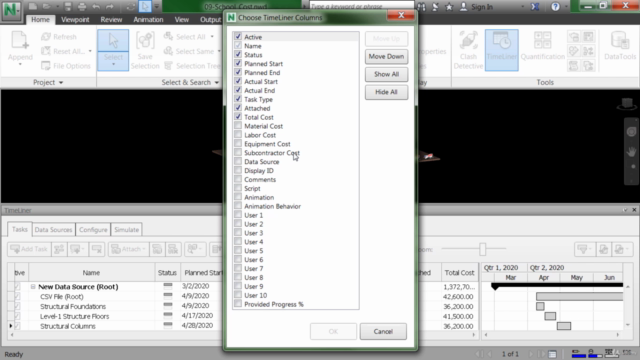The height and width of the screenshot is (360, 640).
Task: Click the Add Task icon in TimeLiner
Action: tap(29, 249)
